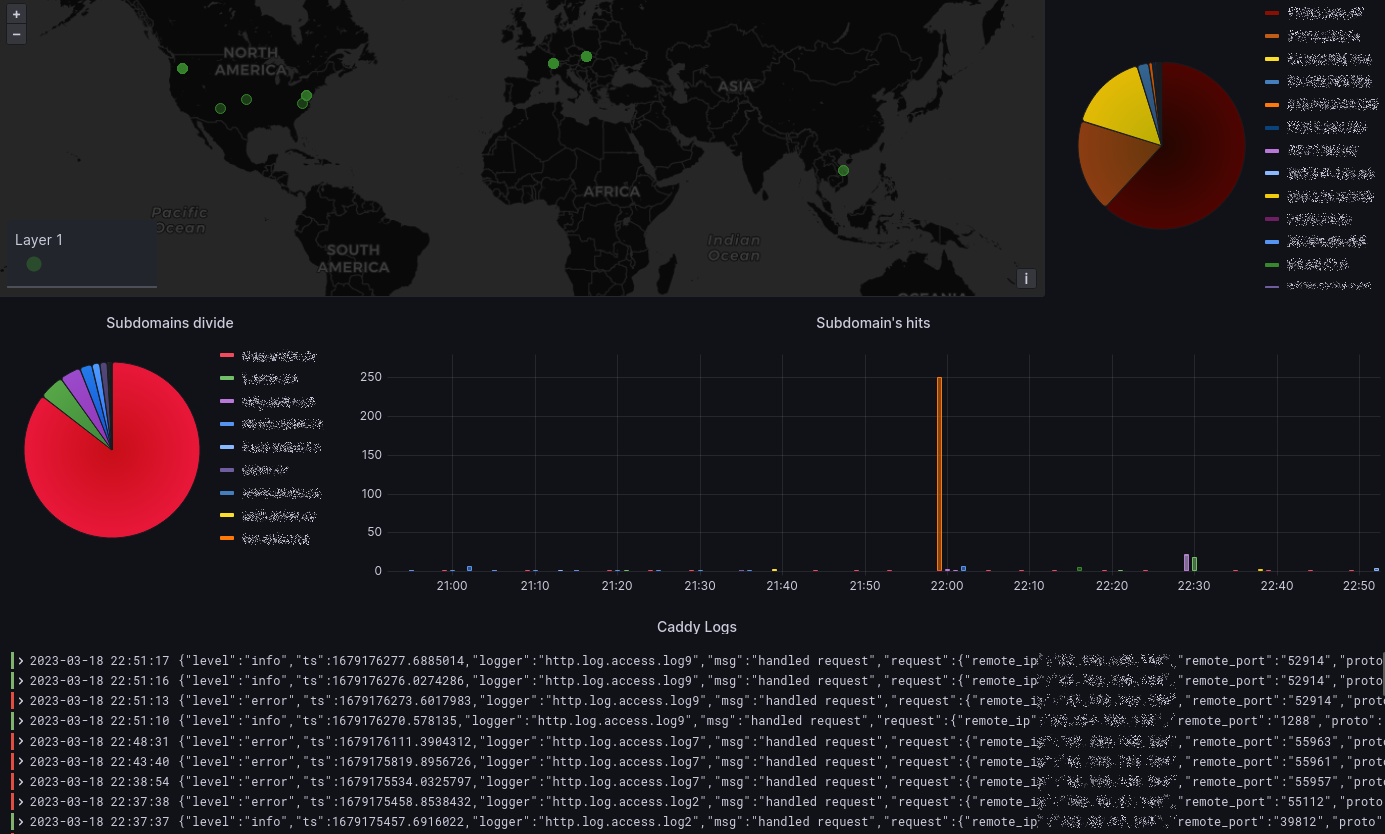Open the Caddy Logs panel title menu
The height and width of the screenshot is (834, 1385).
tap(697, 627)
